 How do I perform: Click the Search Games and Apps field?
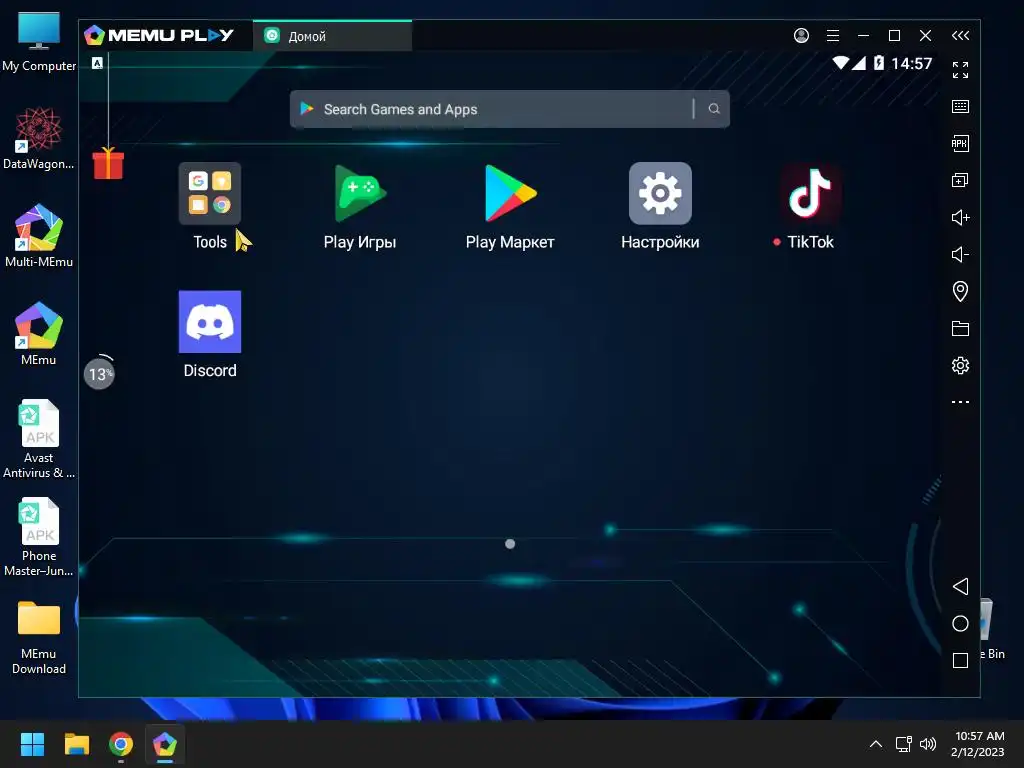click(509, 109)
